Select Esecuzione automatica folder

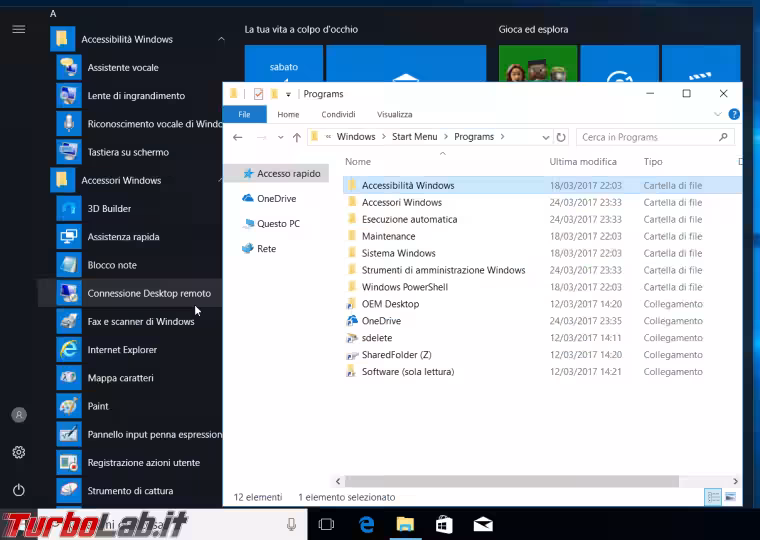coord(542,220)
